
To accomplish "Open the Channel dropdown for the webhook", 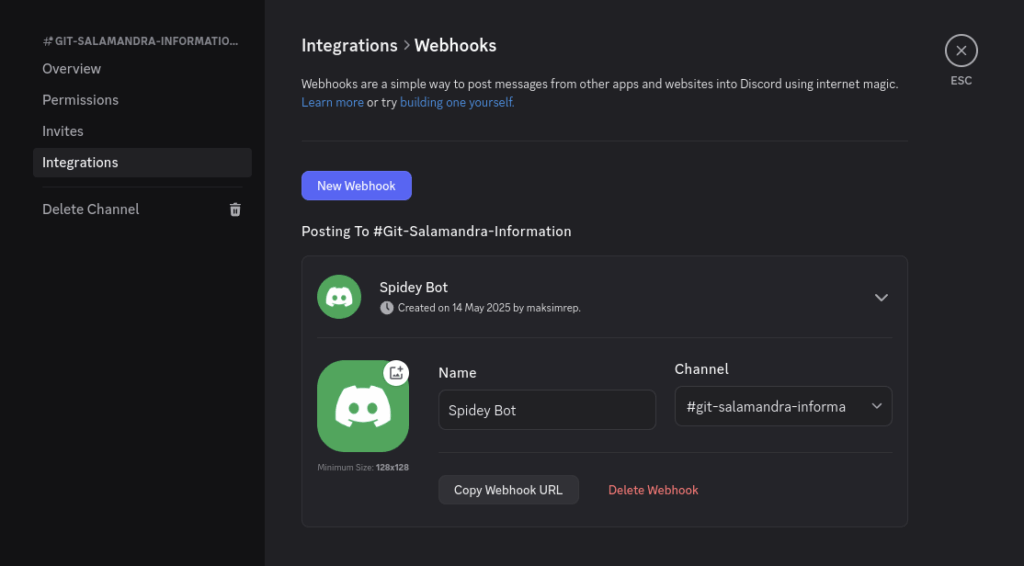I will 783,407.
